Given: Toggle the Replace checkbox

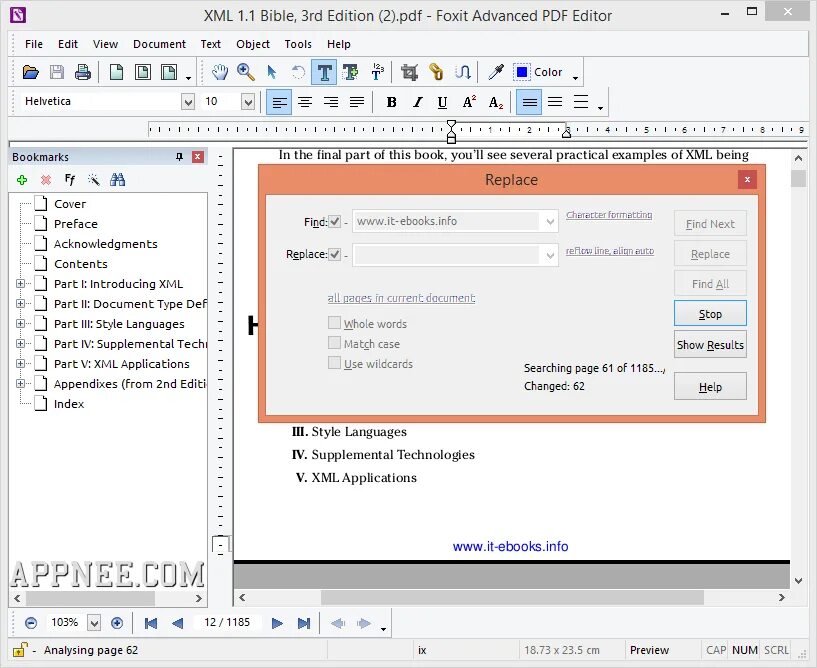Looking at the screenshot, I should point(335,254).
